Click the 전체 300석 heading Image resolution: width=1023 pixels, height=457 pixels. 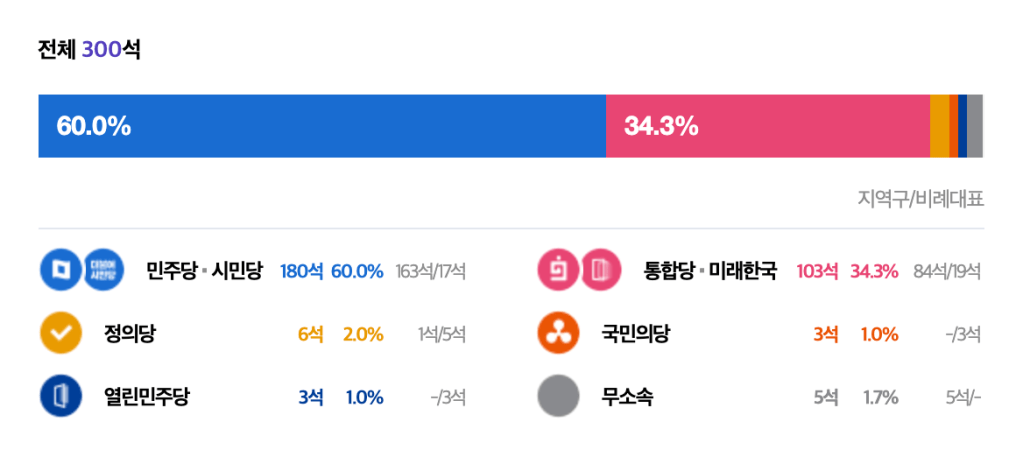[89, 50]
